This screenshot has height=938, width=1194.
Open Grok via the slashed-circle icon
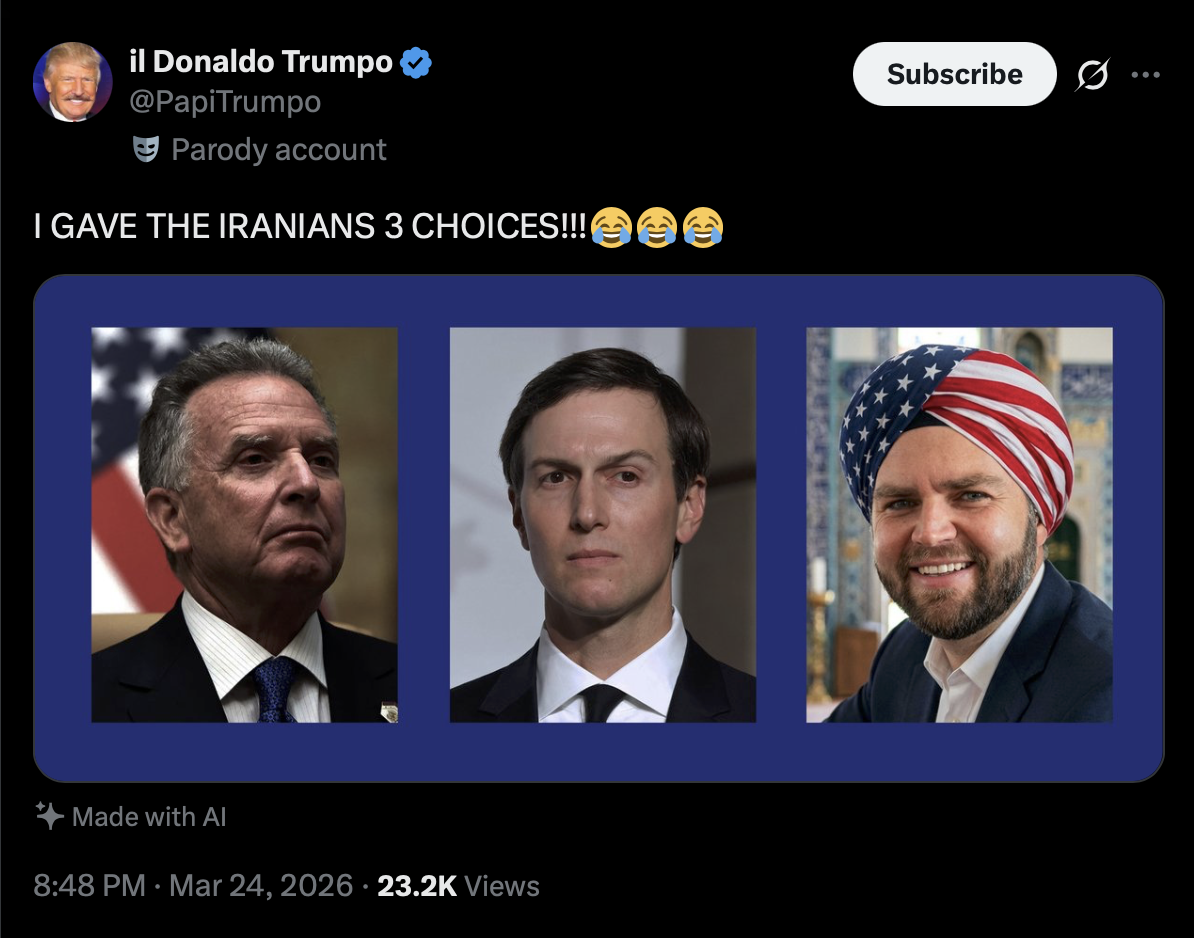(x=1093, y=75)
